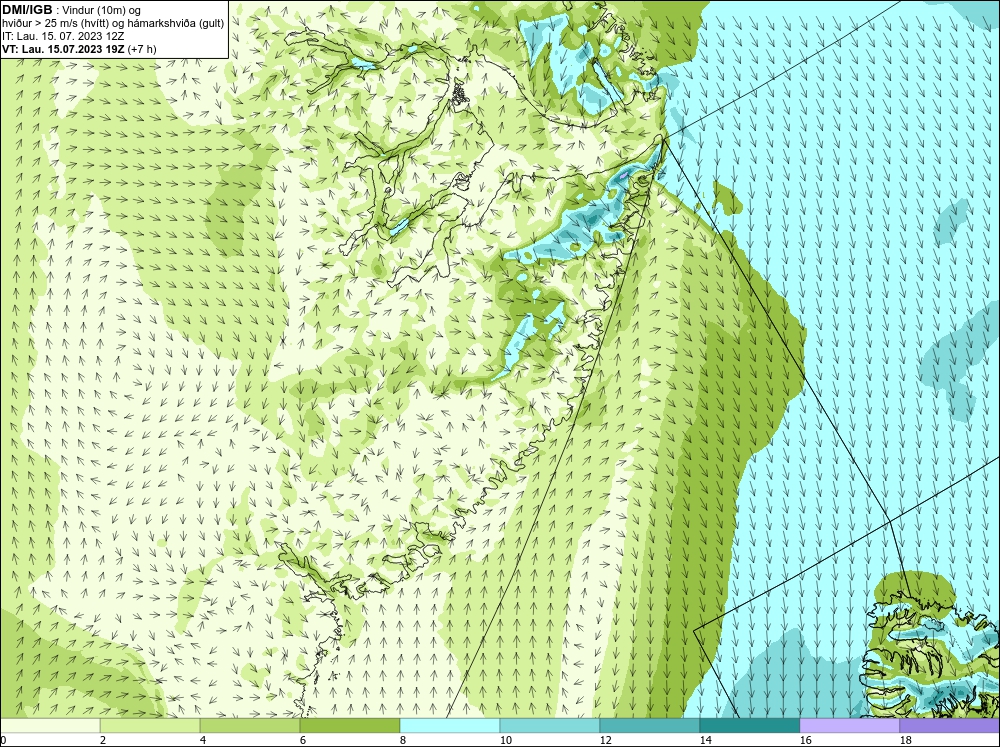
Task: Click the 2–4 m/s light green legend swatch
Action: point(150,725)
